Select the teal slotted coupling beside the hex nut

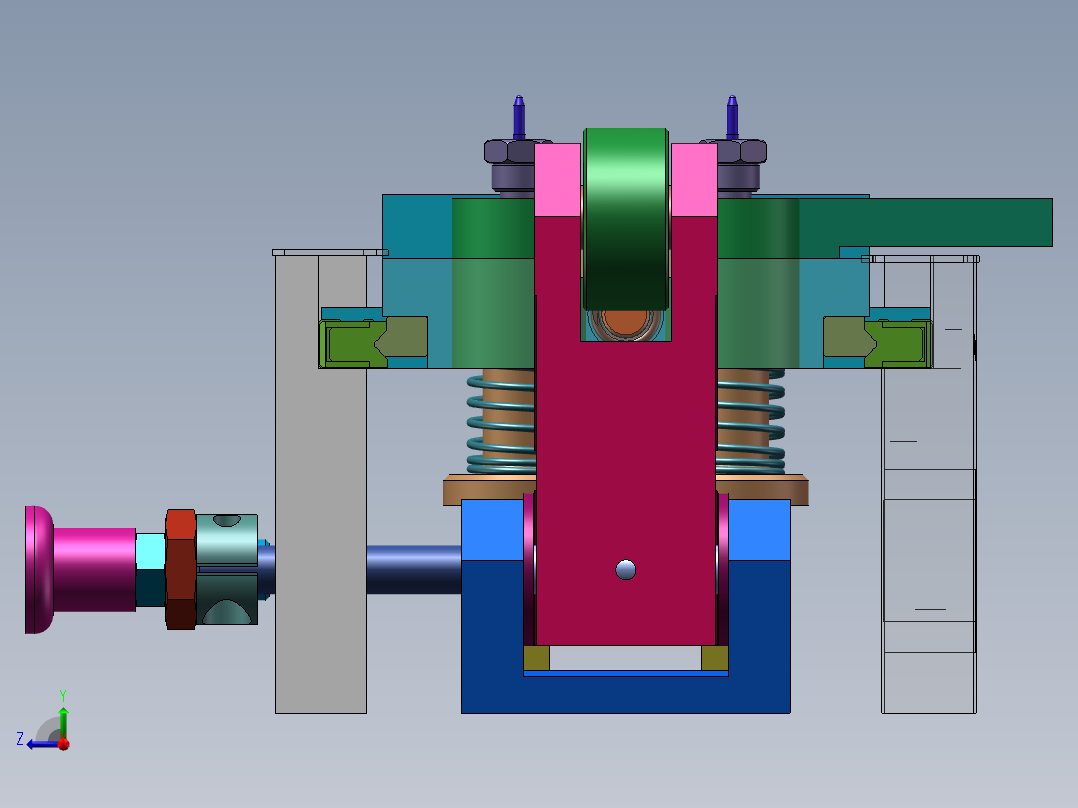pos(227,569)
